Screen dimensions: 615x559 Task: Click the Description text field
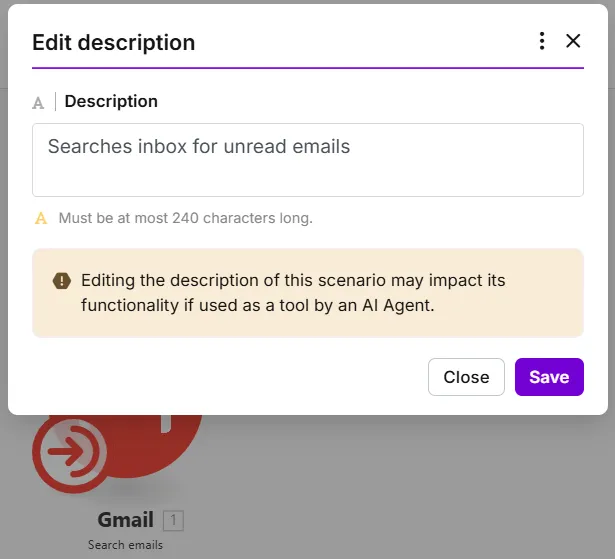click(x=308, y=160)
